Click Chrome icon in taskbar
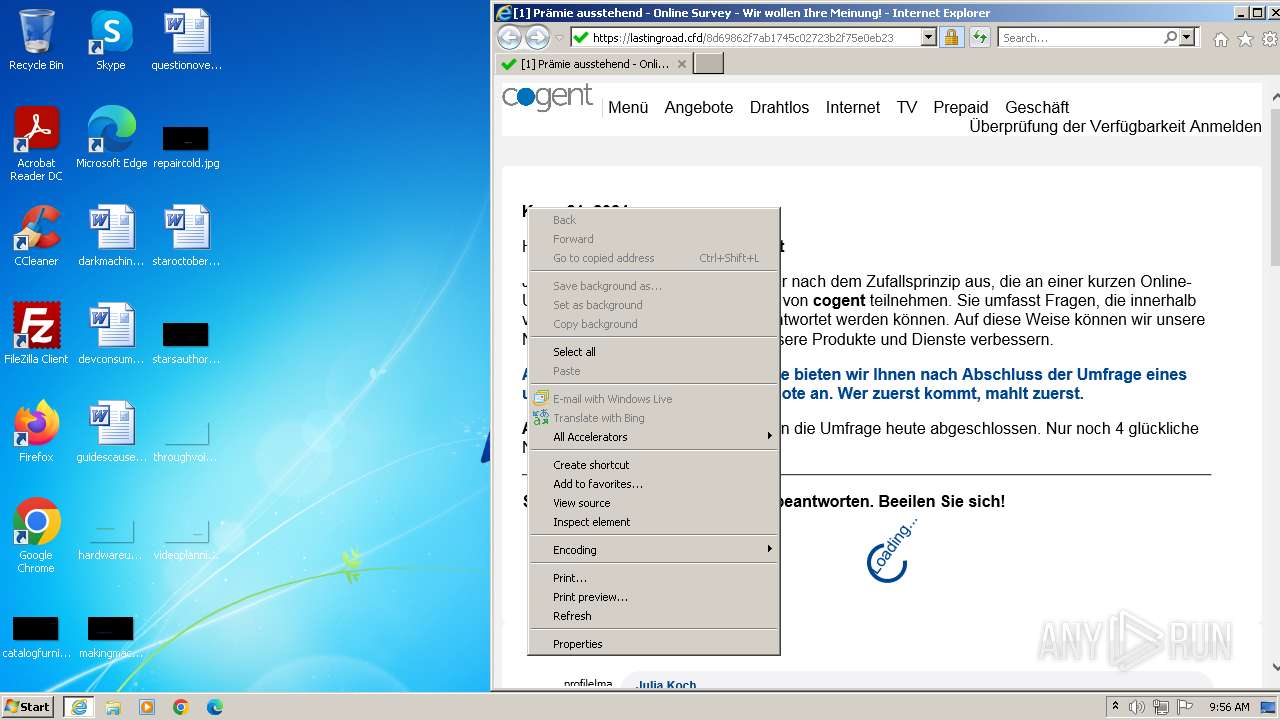The height and width of the screenshot is (720, 1280). coord(181,706)
